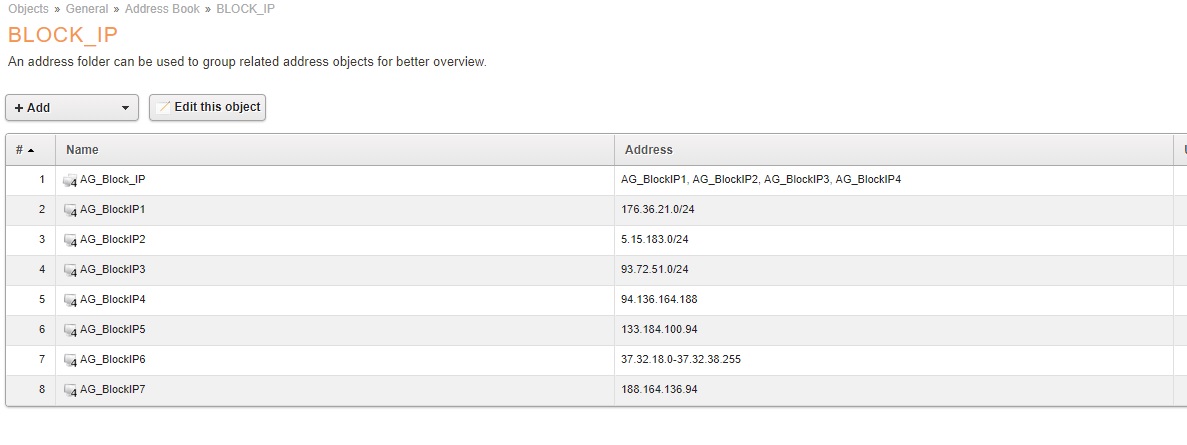
Task: Navigate to General breadcrumb link
Action: click(87, 9)
